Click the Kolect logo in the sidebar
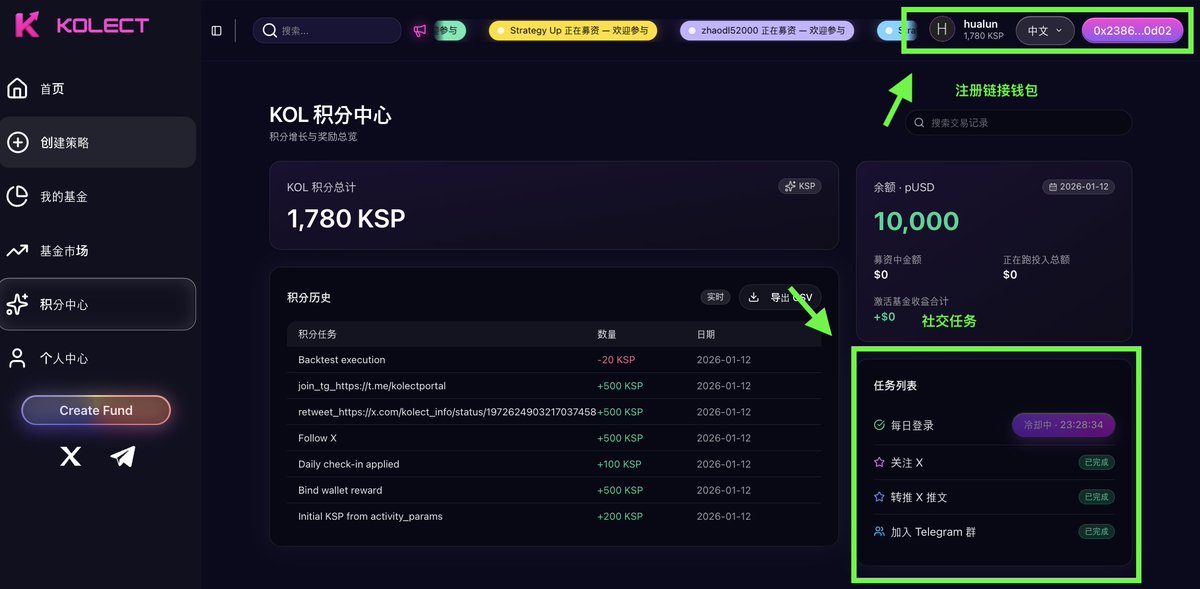The height and width of the screenshot is (589, 1200). pos(82,26)
